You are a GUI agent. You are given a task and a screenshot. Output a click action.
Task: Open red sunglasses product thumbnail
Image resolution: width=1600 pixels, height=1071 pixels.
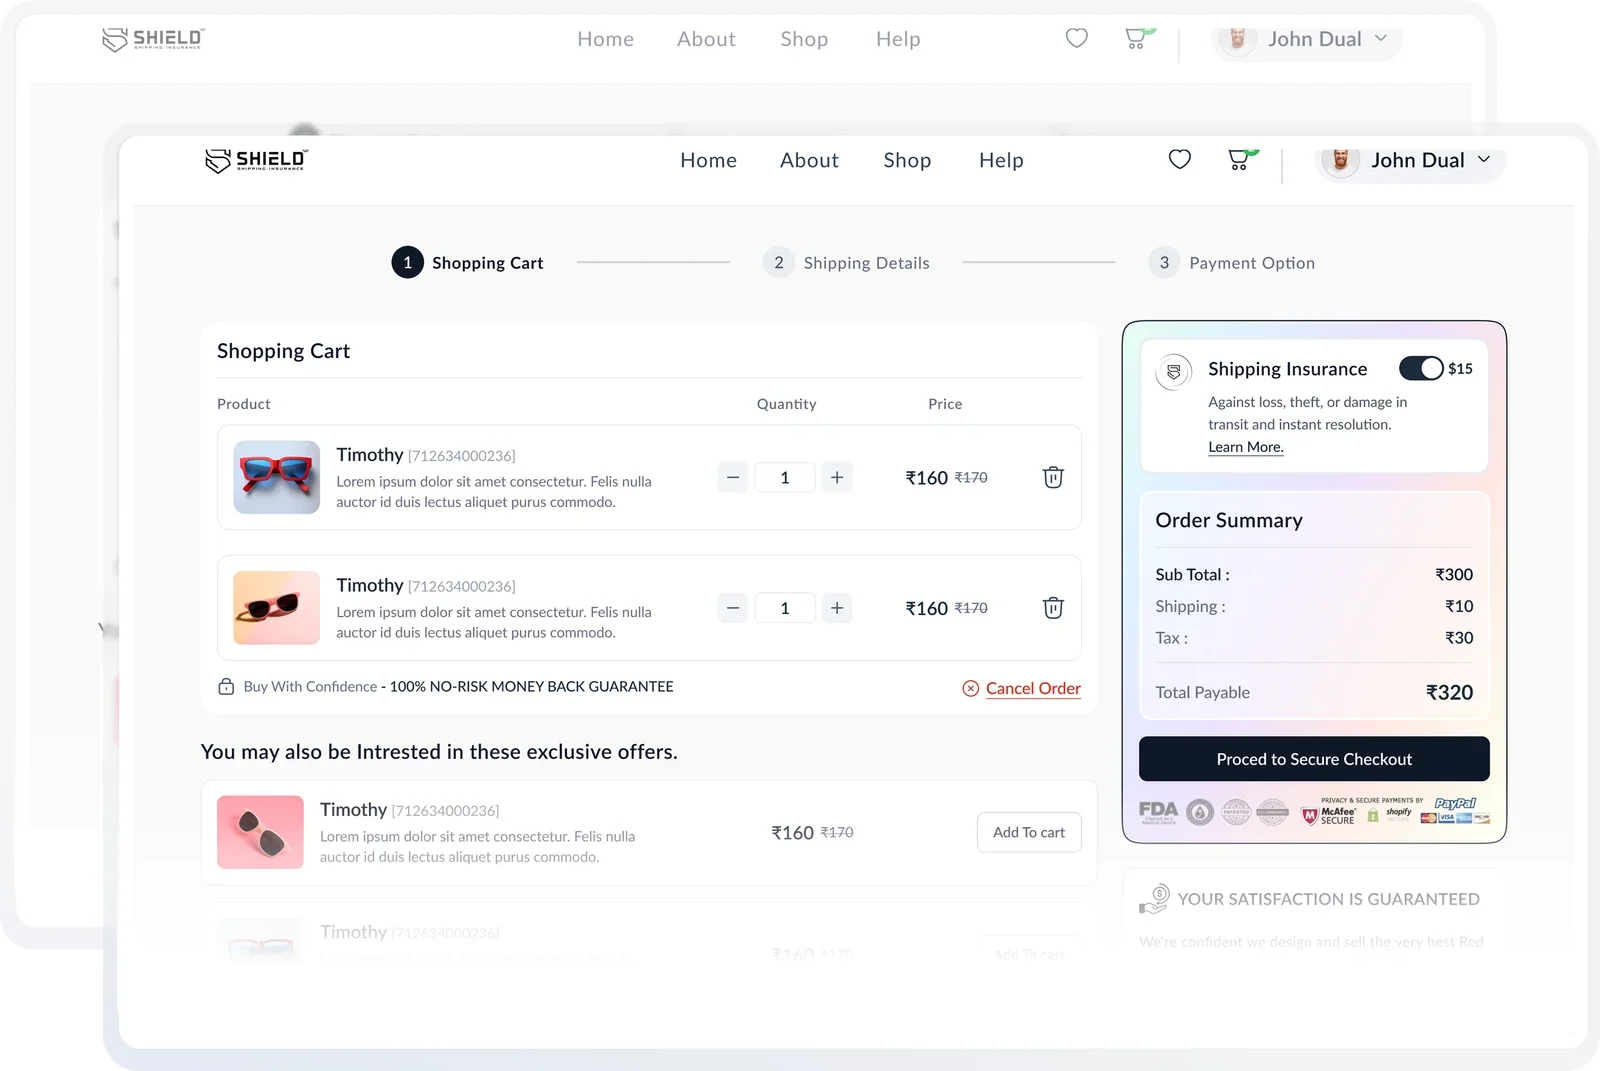click(x=277, y=477)
